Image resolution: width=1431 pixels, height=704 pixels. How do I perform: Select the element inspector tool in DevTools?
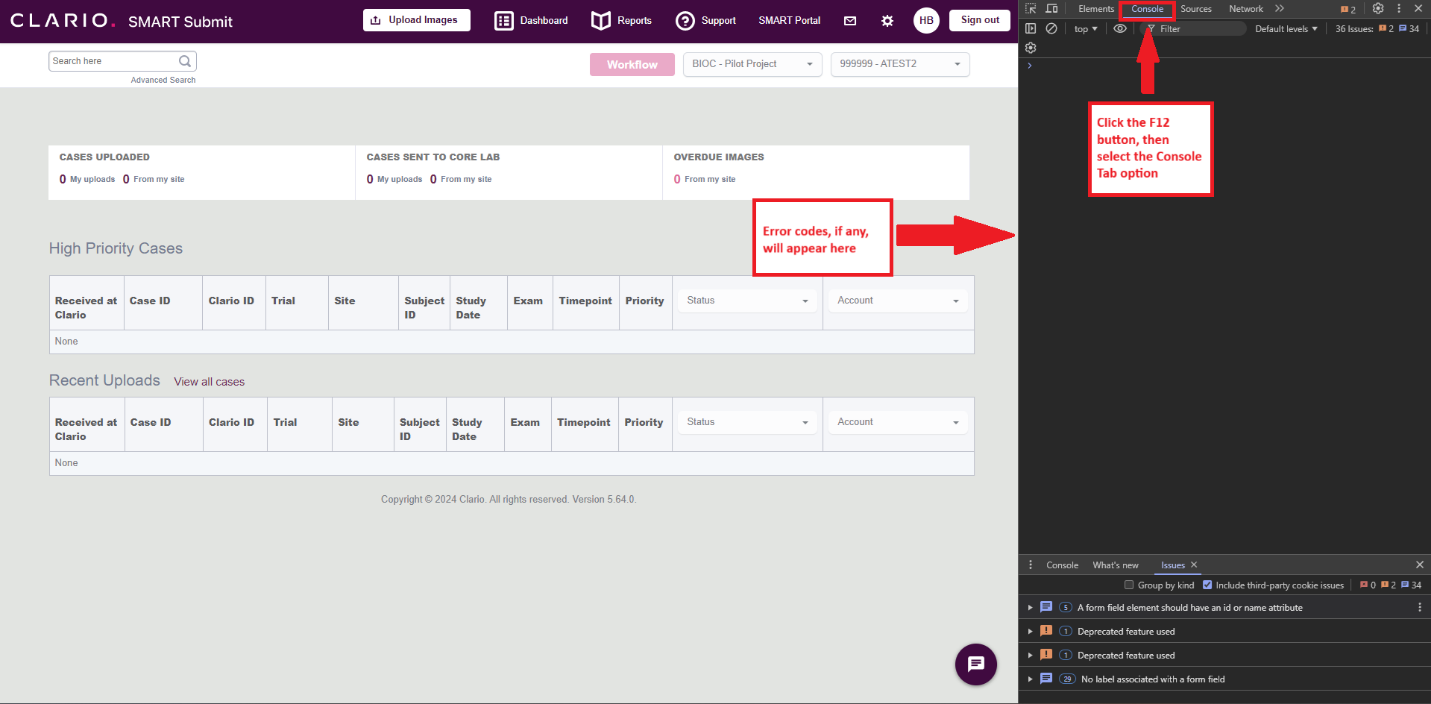point(1030,8)
